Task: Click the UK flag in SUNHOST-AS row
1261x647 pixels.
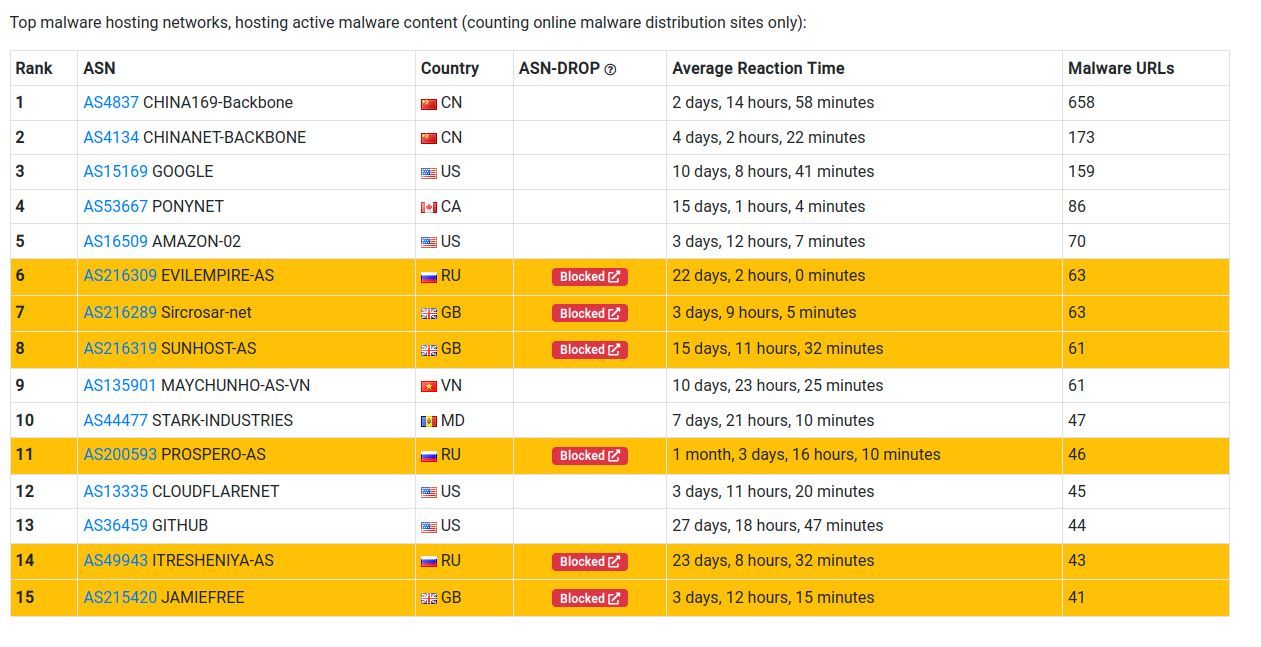Action: click(x=429, y=349)
